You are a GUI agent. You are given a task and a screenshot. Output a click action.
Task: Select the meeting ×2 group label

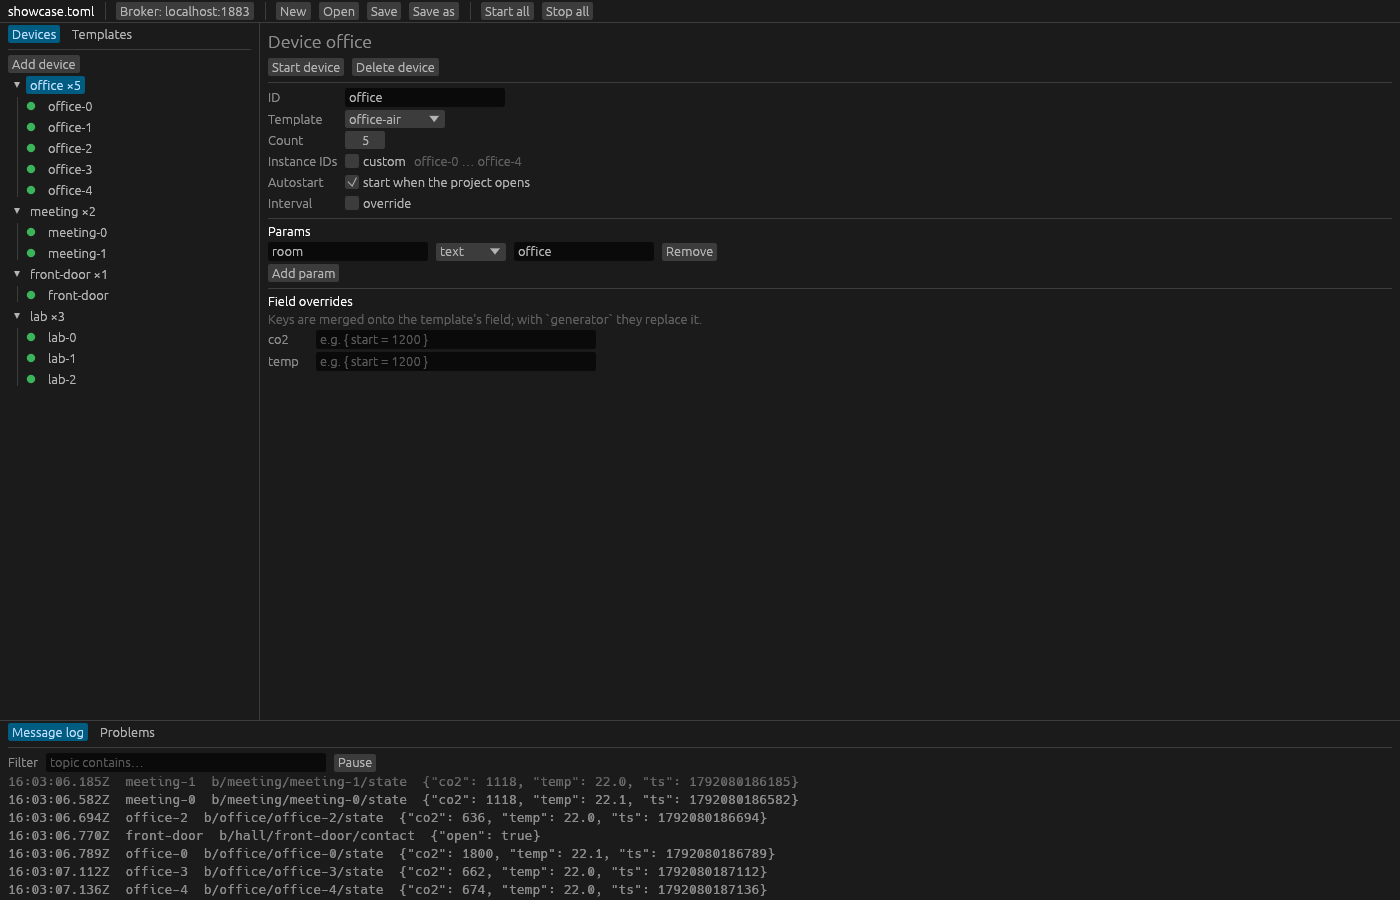(x=63, y=211)
